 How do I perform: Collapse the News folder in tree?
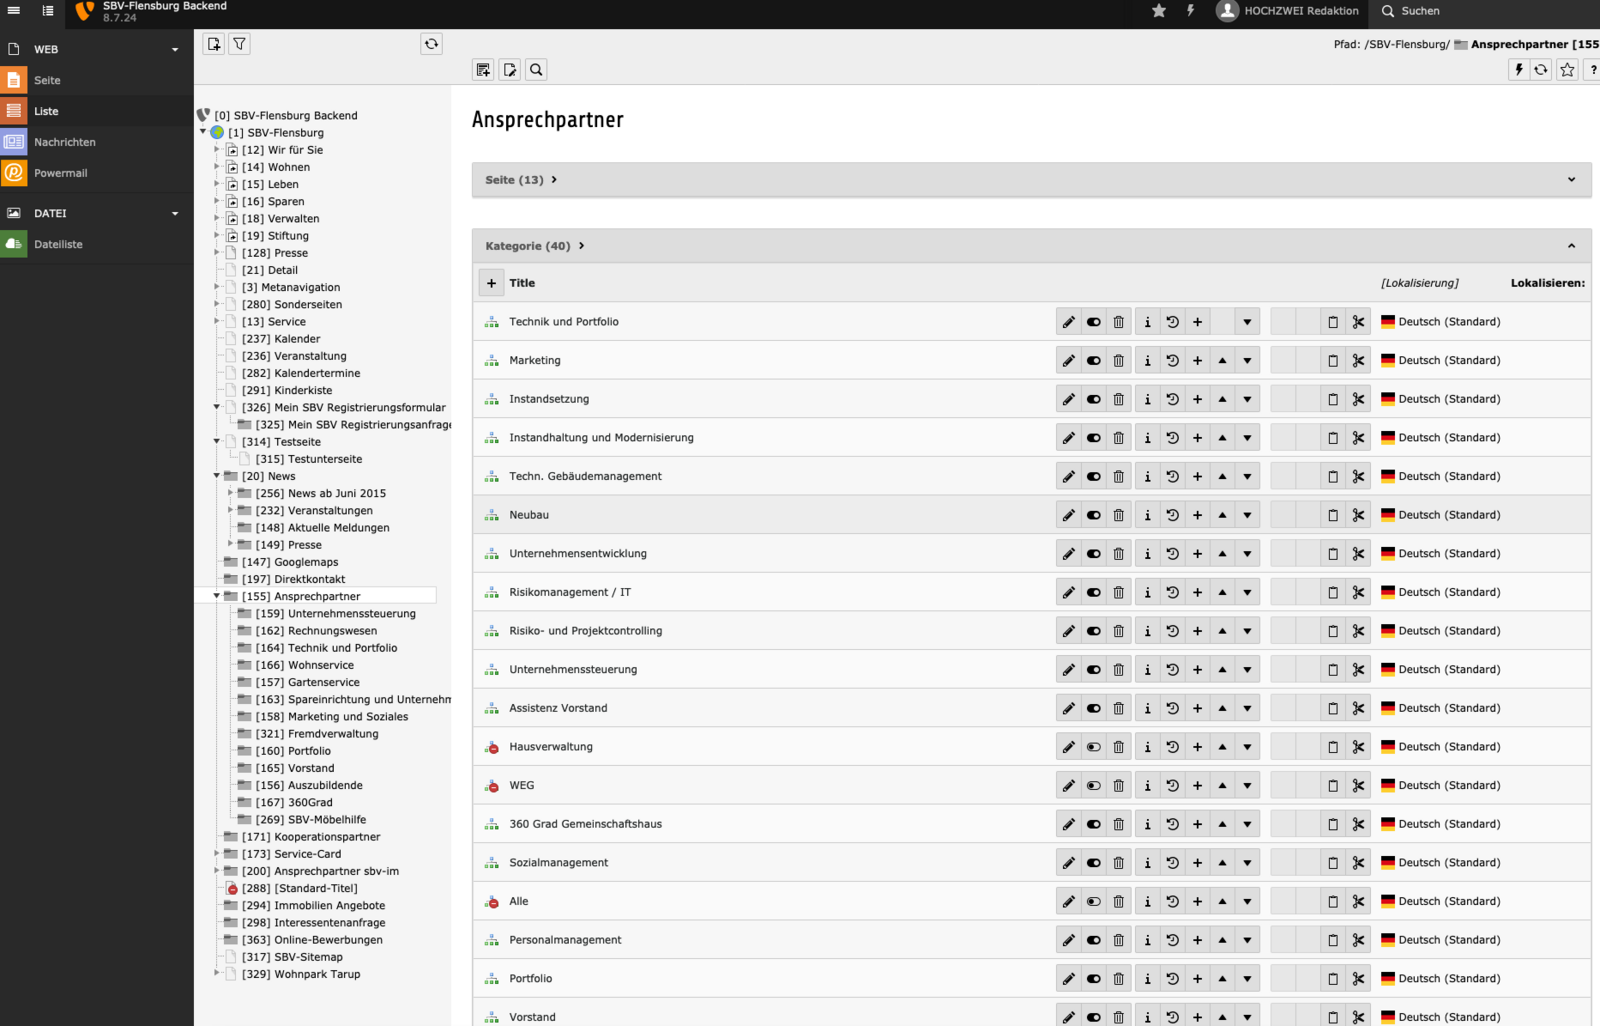[x=217, y=476]
